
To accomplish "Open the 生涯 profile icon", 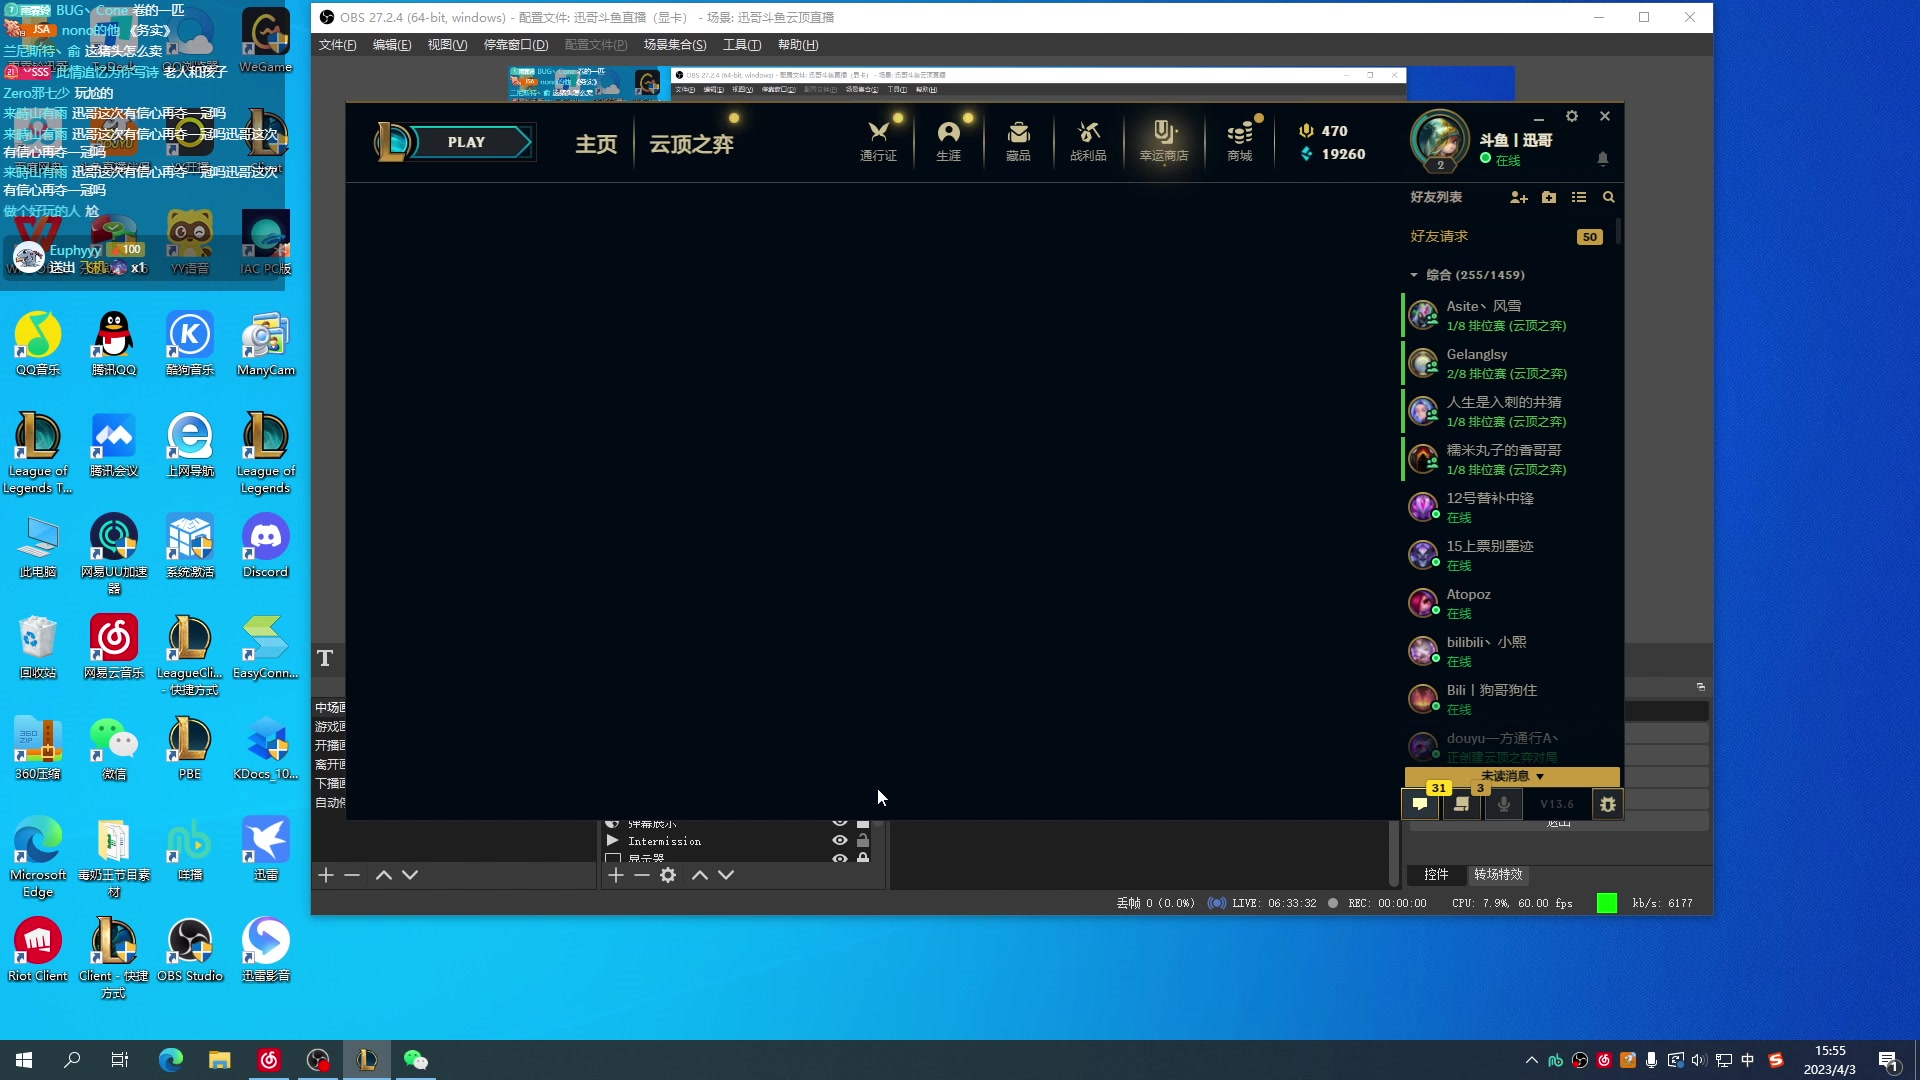I will point(948,141).
